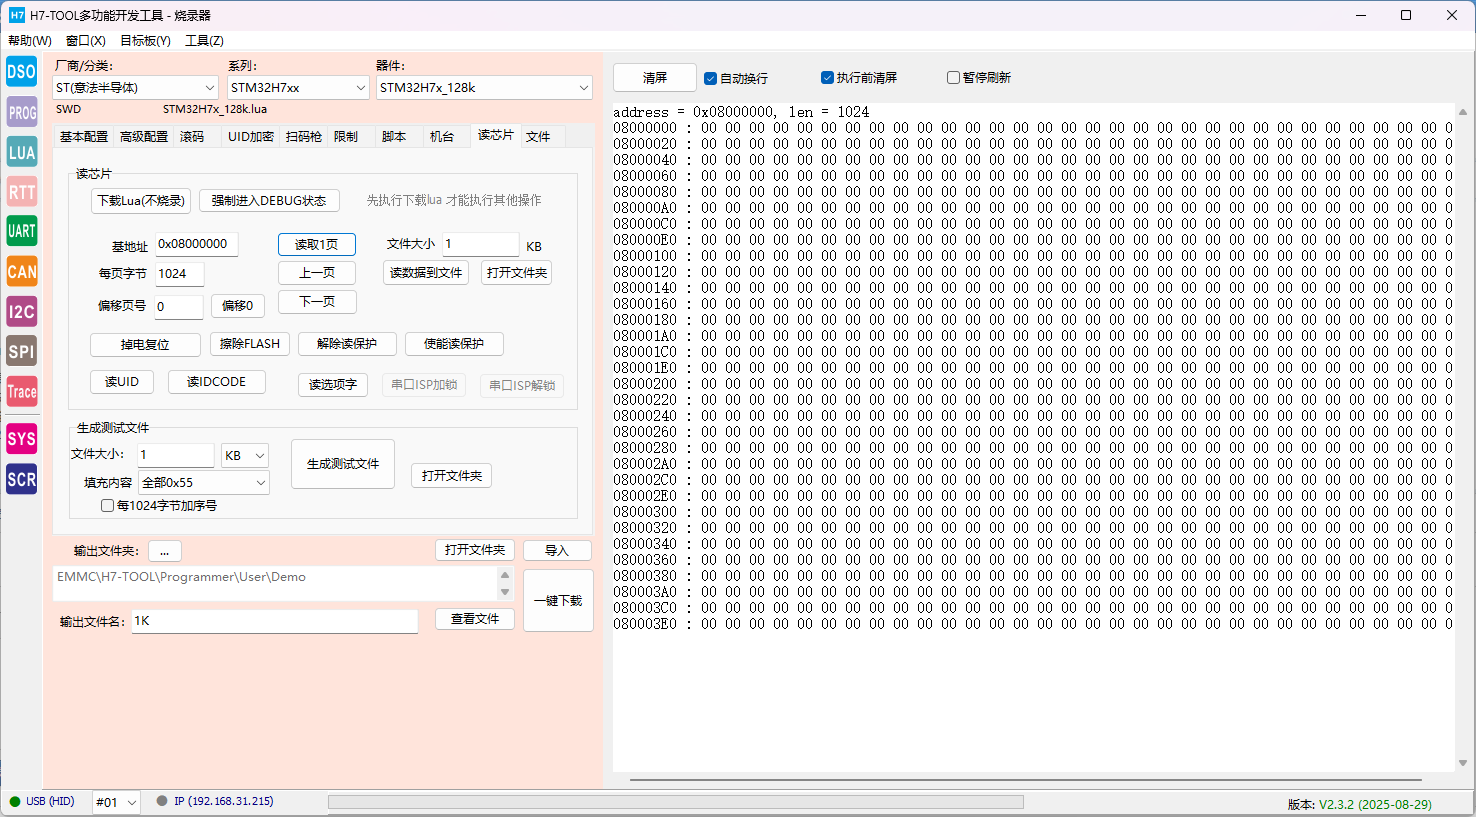The image size is (1476, 817).
Task: Click the 读UID button
Action: (x=122, y=382)
